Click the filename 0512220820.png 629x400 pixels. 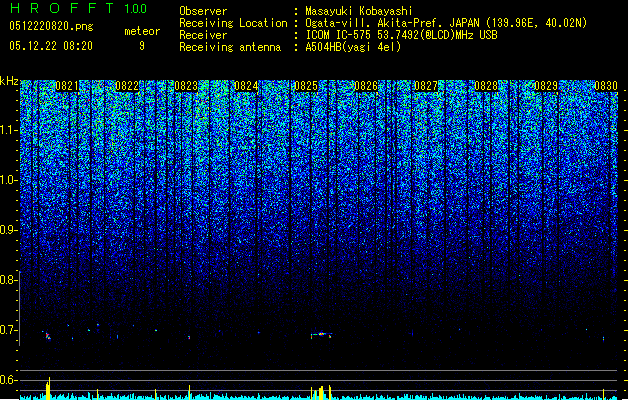coord(51,27)
